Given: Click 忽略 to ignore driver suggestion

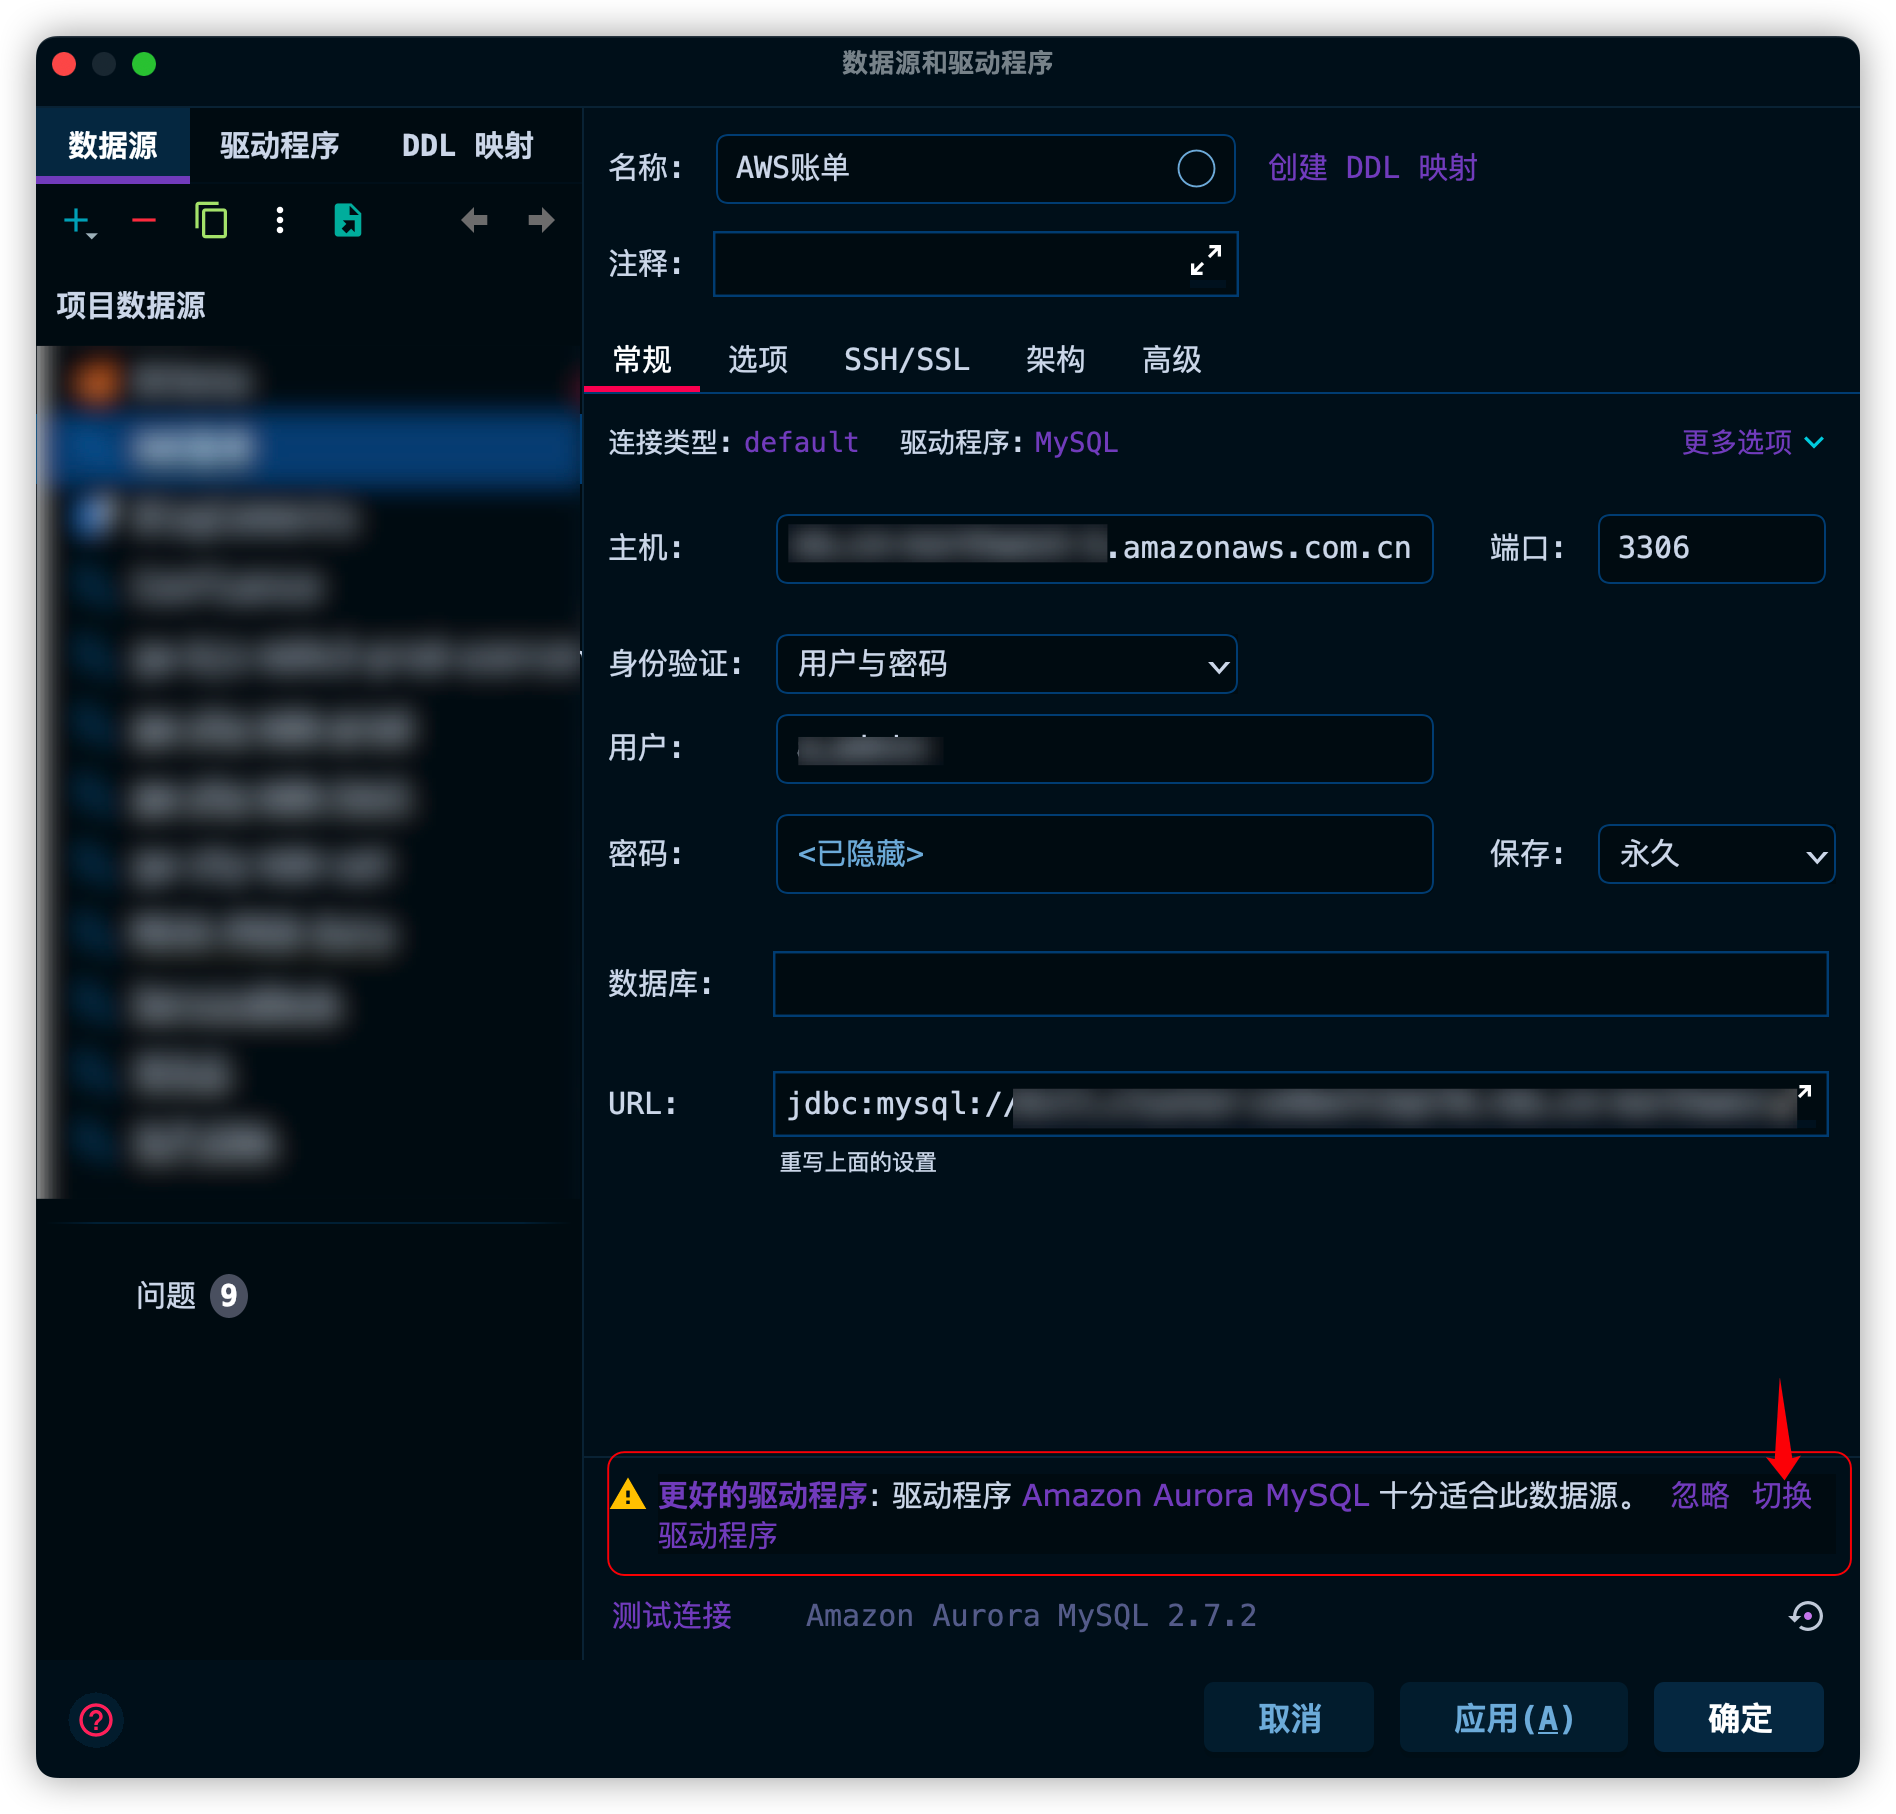Looking at the screenshot, I should (1698, 1497).
